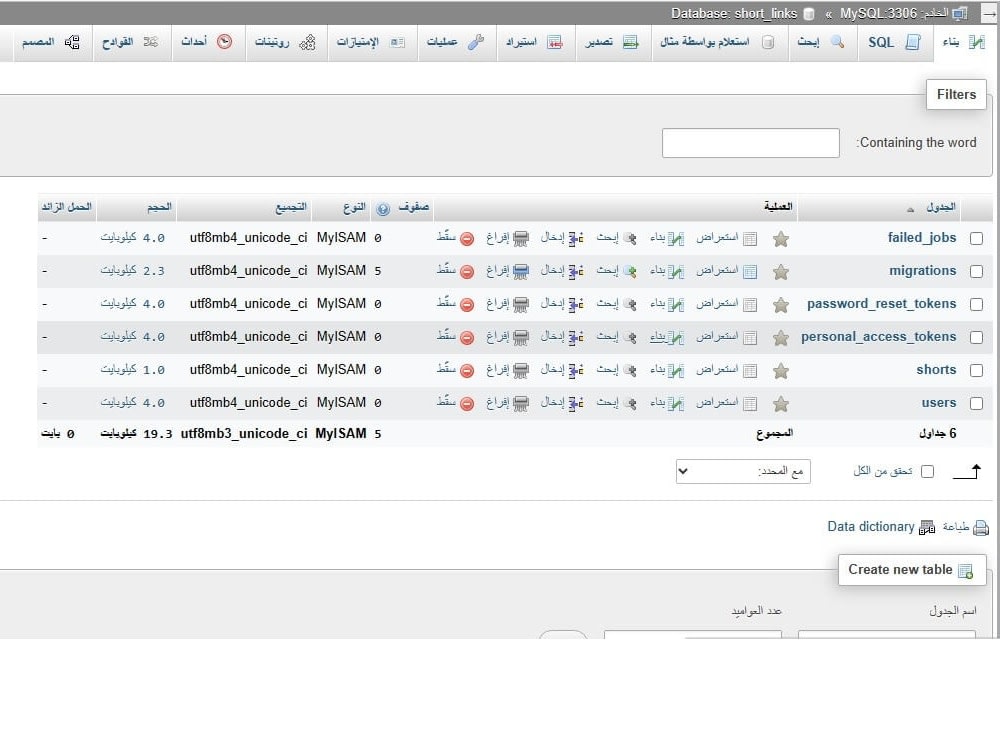Click the MySQL:3306 server breadcrumb link

[894, 13]
